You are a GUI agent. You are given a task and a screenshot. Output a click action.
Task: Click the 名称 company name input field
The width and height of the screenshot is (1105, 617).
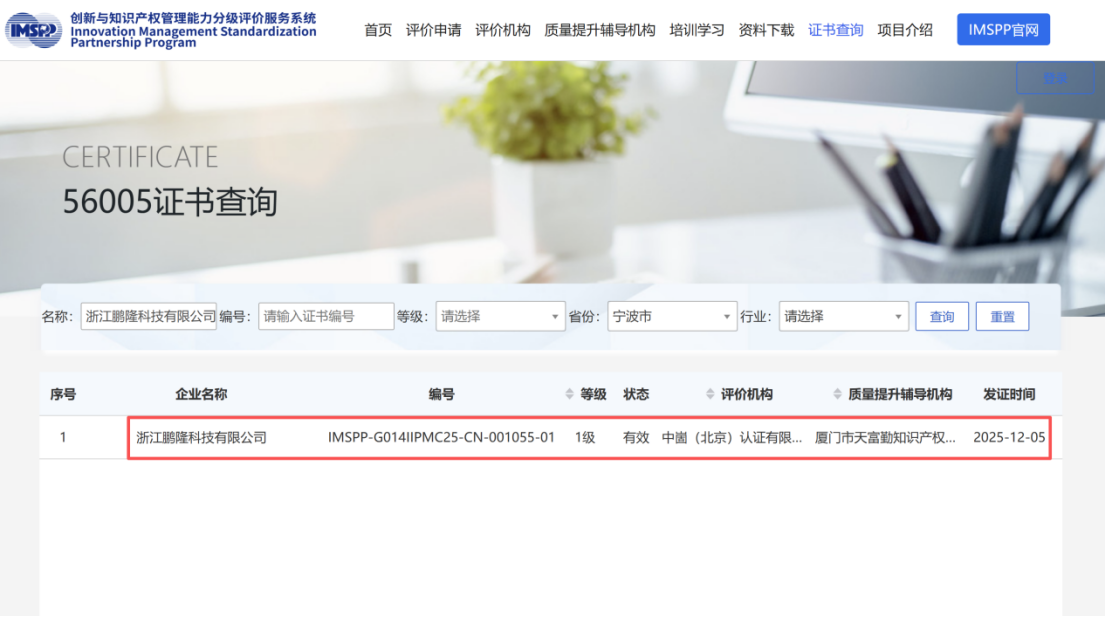click(149, 316)
